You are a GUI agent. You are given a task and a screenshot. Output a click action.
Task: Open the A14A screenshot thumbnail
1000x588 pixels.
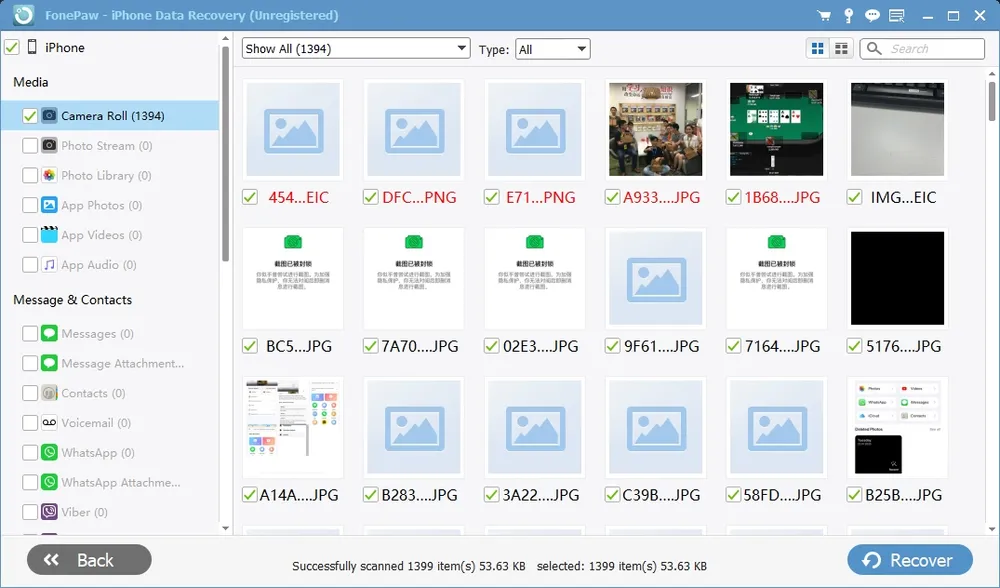(x=293, y=427)
